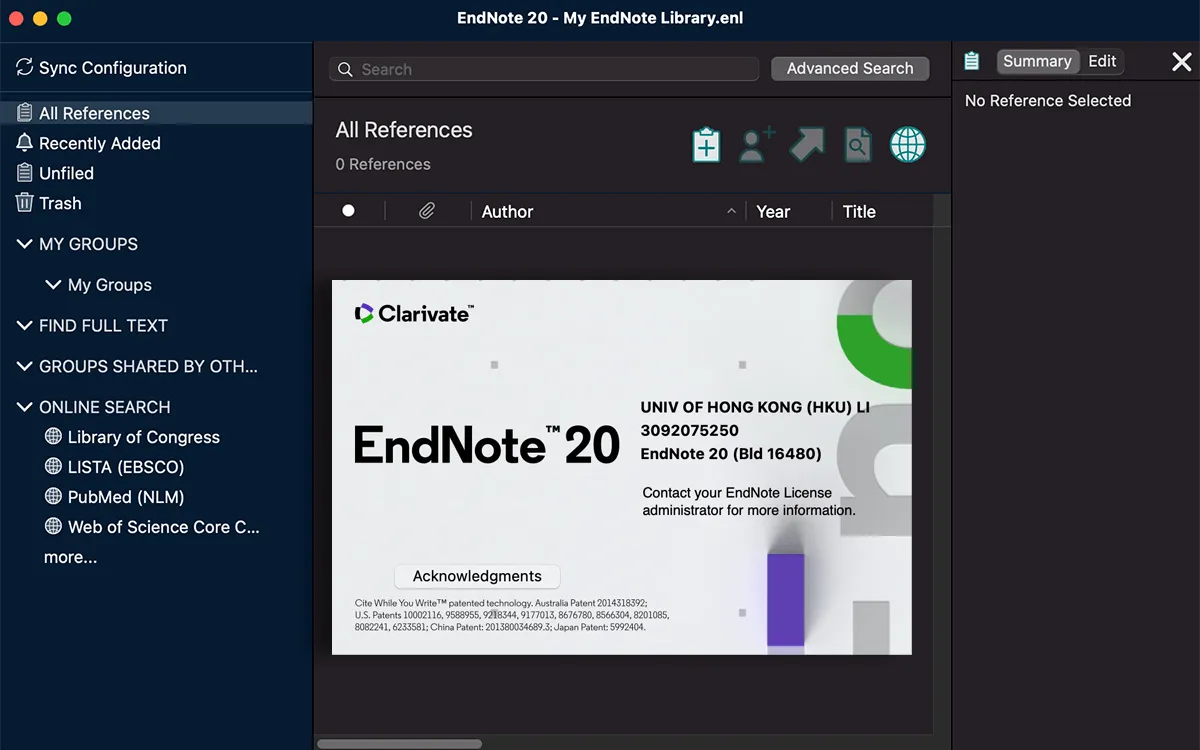Click the Clarivate logo on splash
The width and height of the screenshot is (1200, 750).
[414, 313]
